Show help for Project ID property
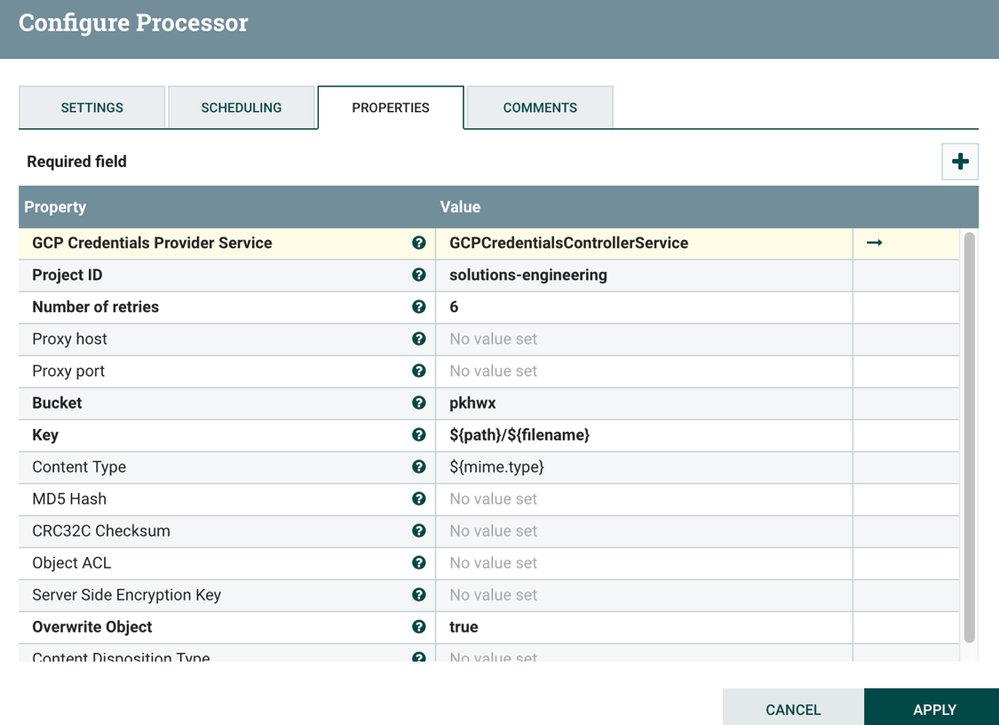 tap(419, 275)
